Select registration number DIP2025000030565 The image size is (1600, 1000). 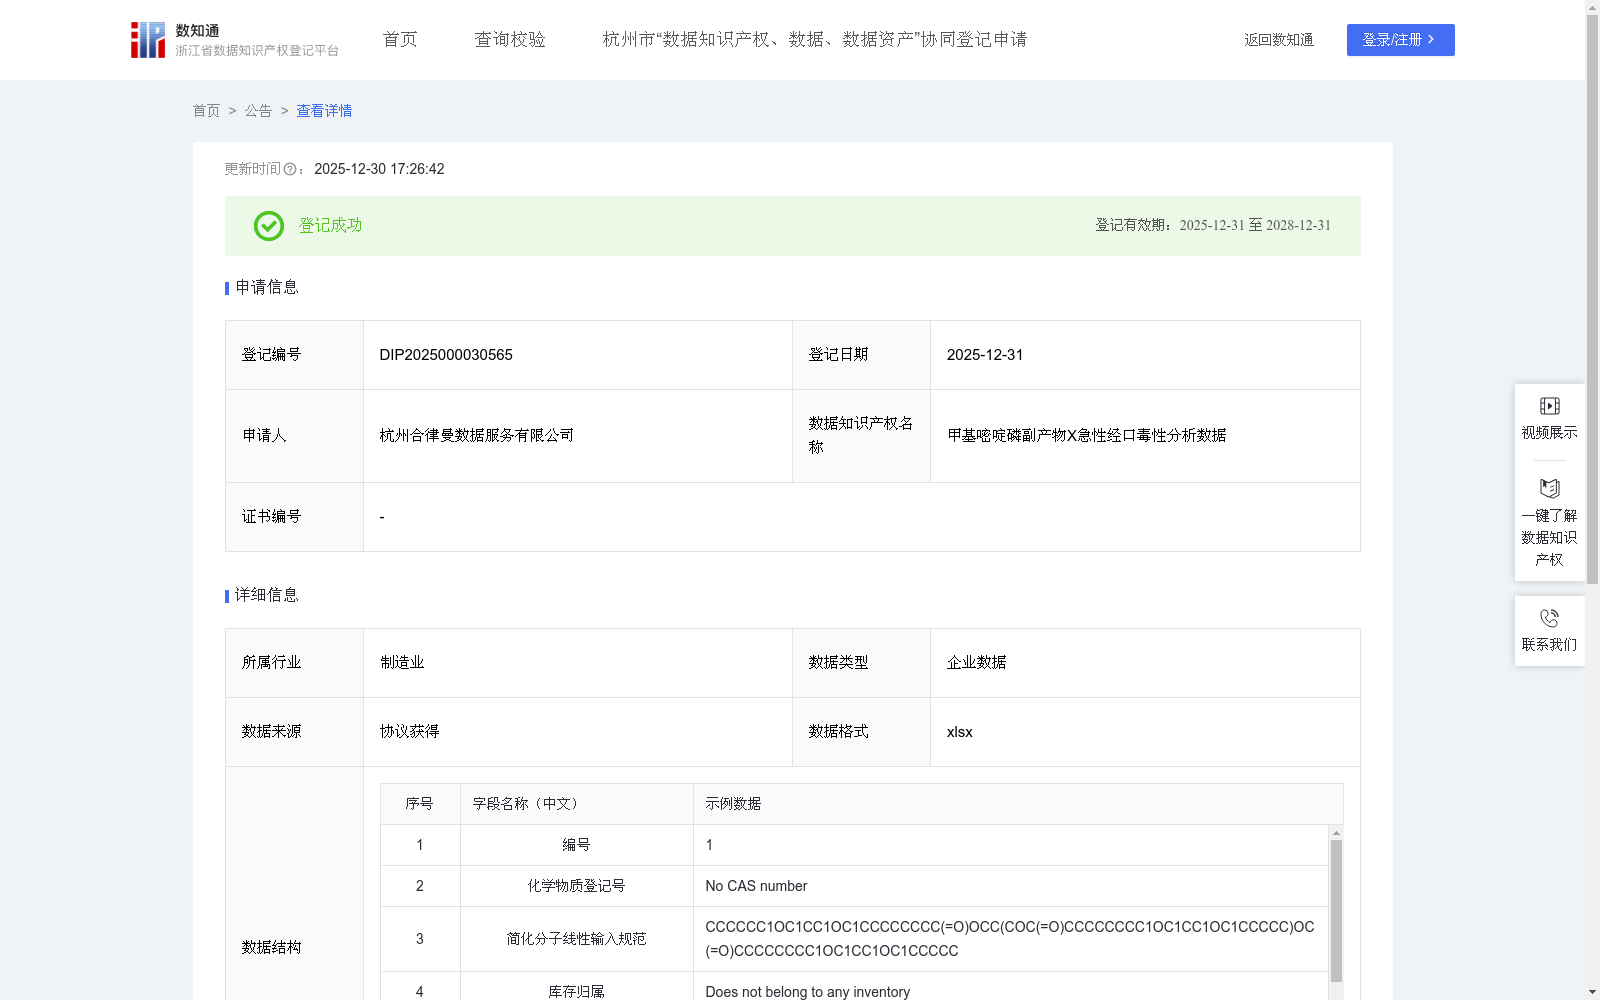(446, 355)
